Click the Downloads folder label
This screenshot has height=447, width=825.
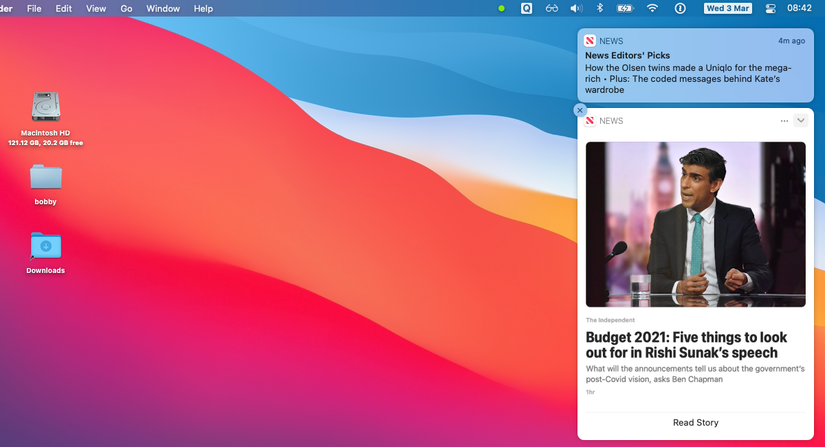click(x=46, y=270)
